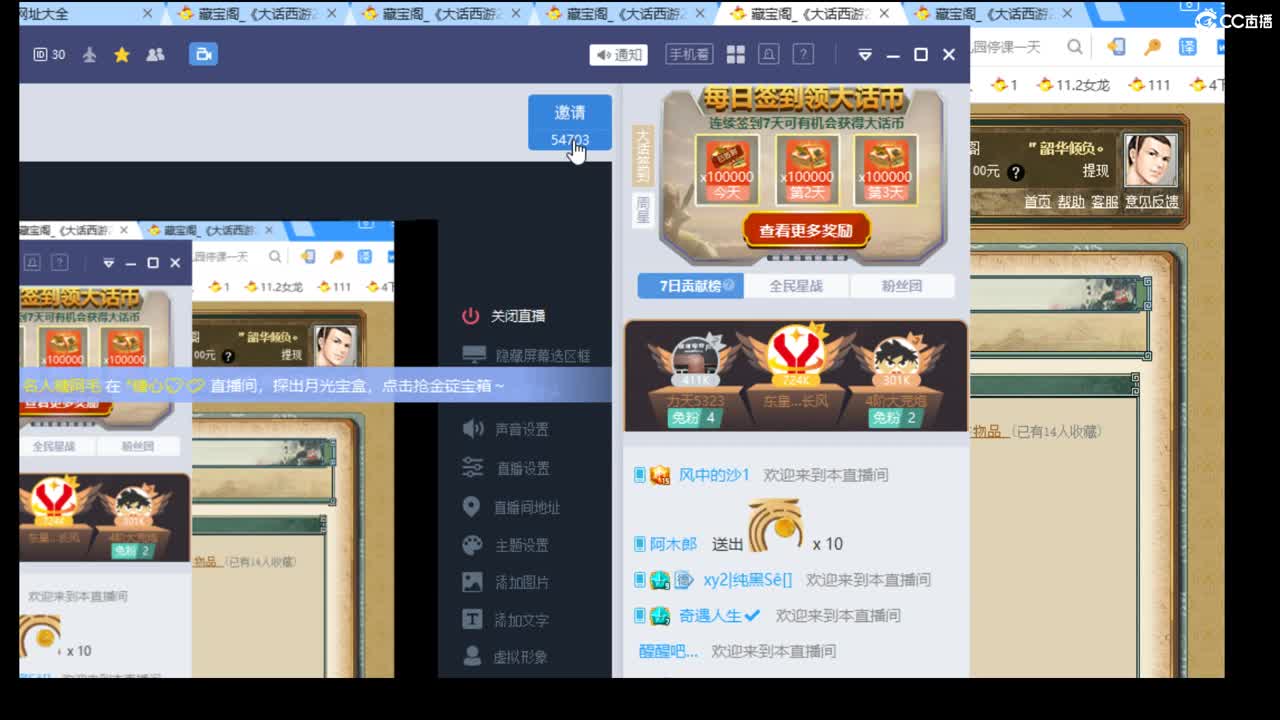Click the gift coin icon sent by 阿木郎

(x=777, y=528)
